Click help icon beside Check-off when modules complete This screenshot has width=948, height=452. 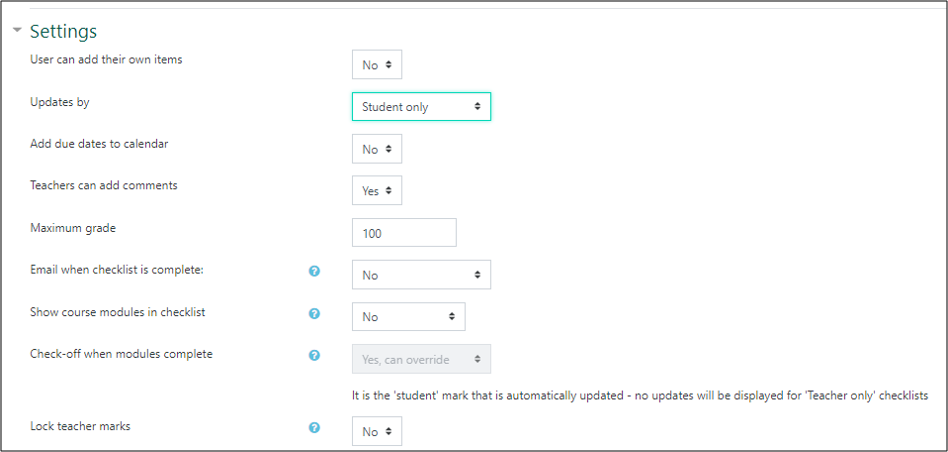tap(314, 355)
